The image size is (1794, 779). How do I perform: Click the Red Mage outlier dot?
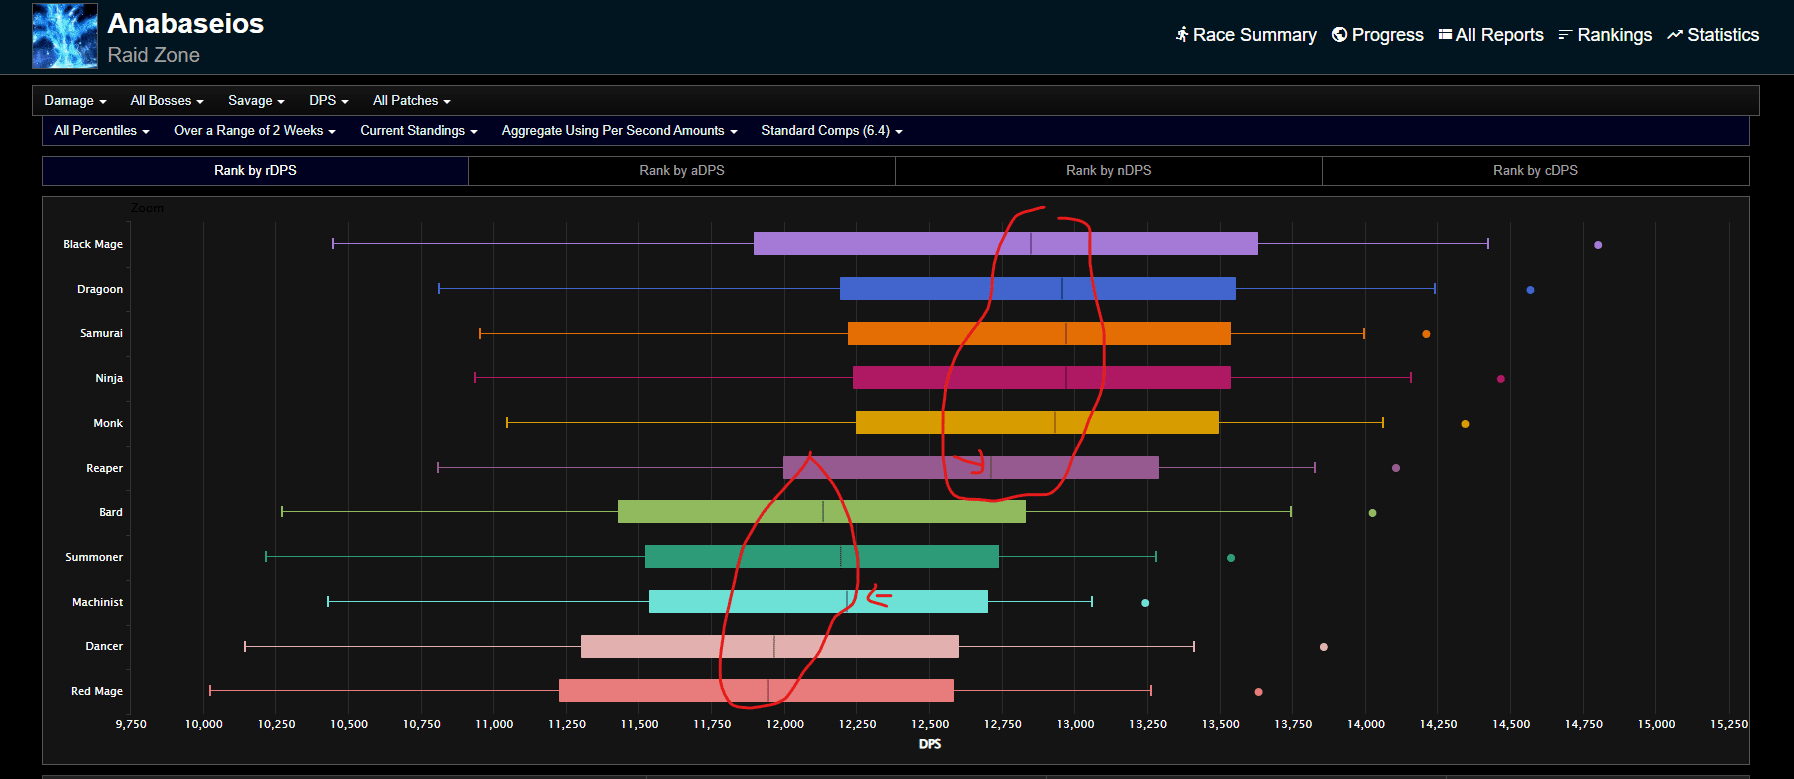pos(1258,692)
